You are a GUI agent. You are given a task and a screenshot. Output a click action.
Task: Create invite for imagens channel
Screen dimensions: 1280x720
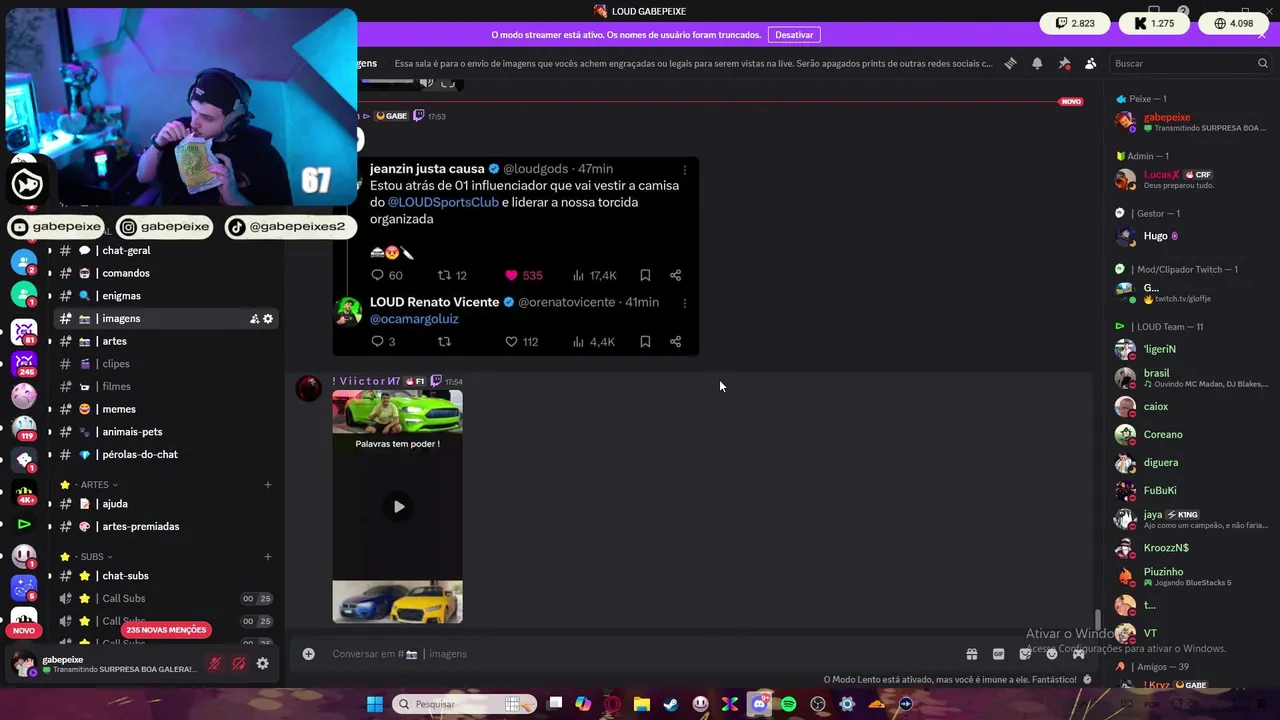254,319
